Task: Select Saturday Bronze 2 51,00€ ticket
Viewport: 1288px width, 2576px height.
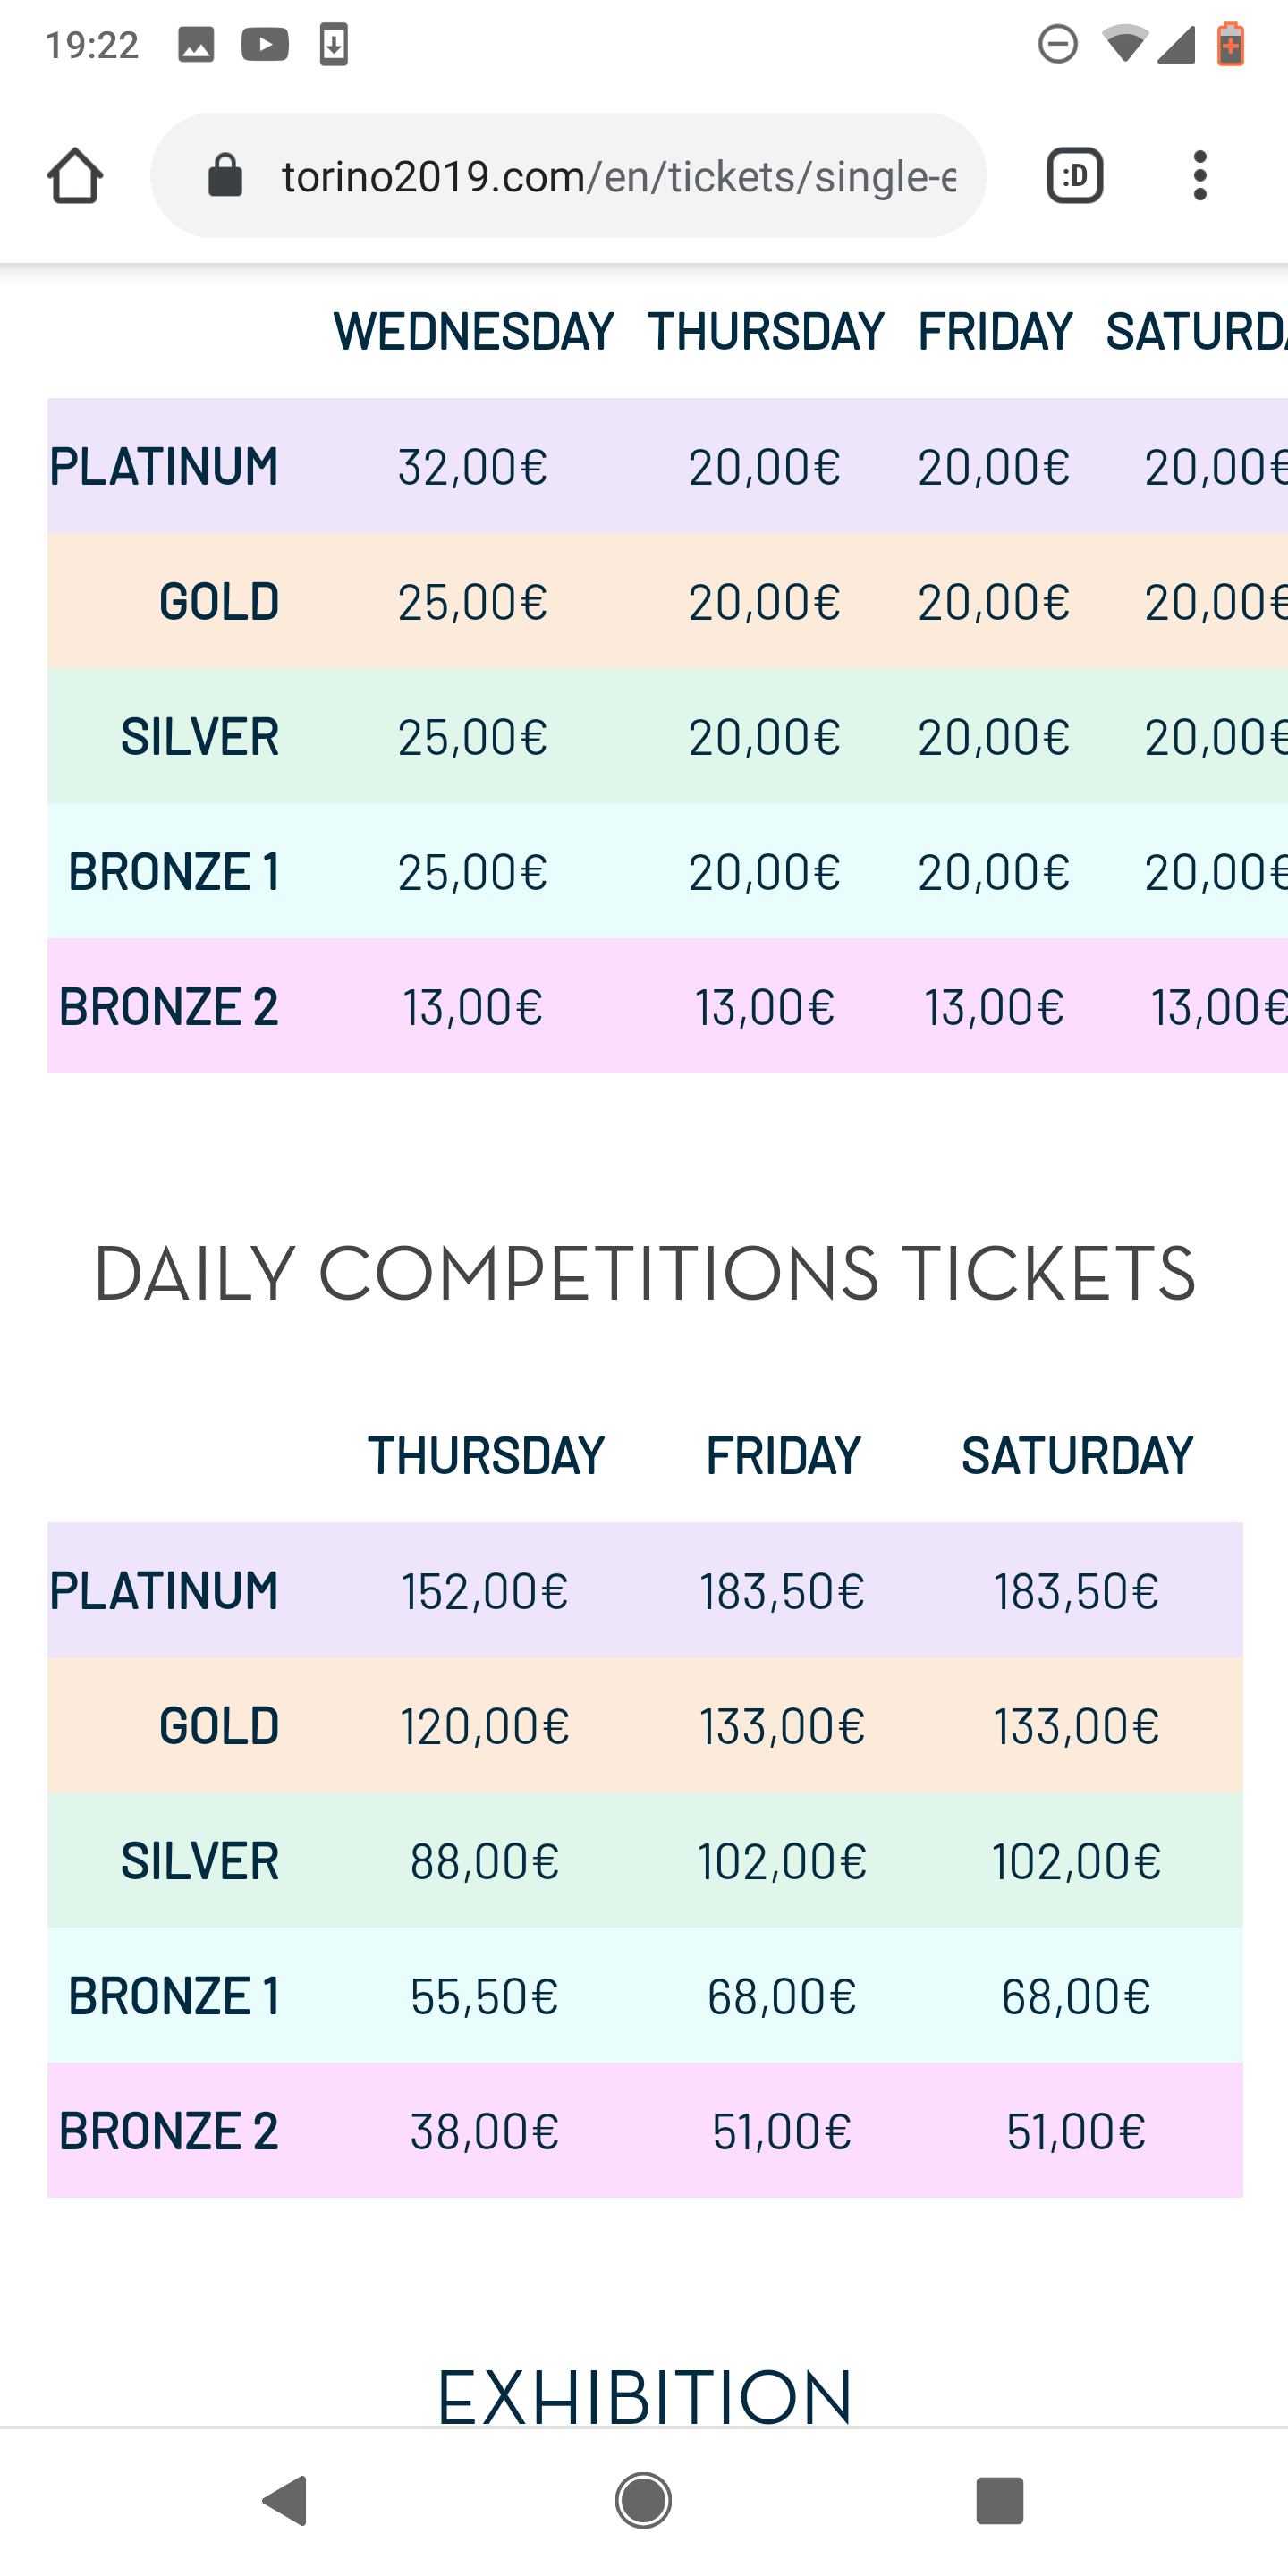Action: point(1076,2131)
